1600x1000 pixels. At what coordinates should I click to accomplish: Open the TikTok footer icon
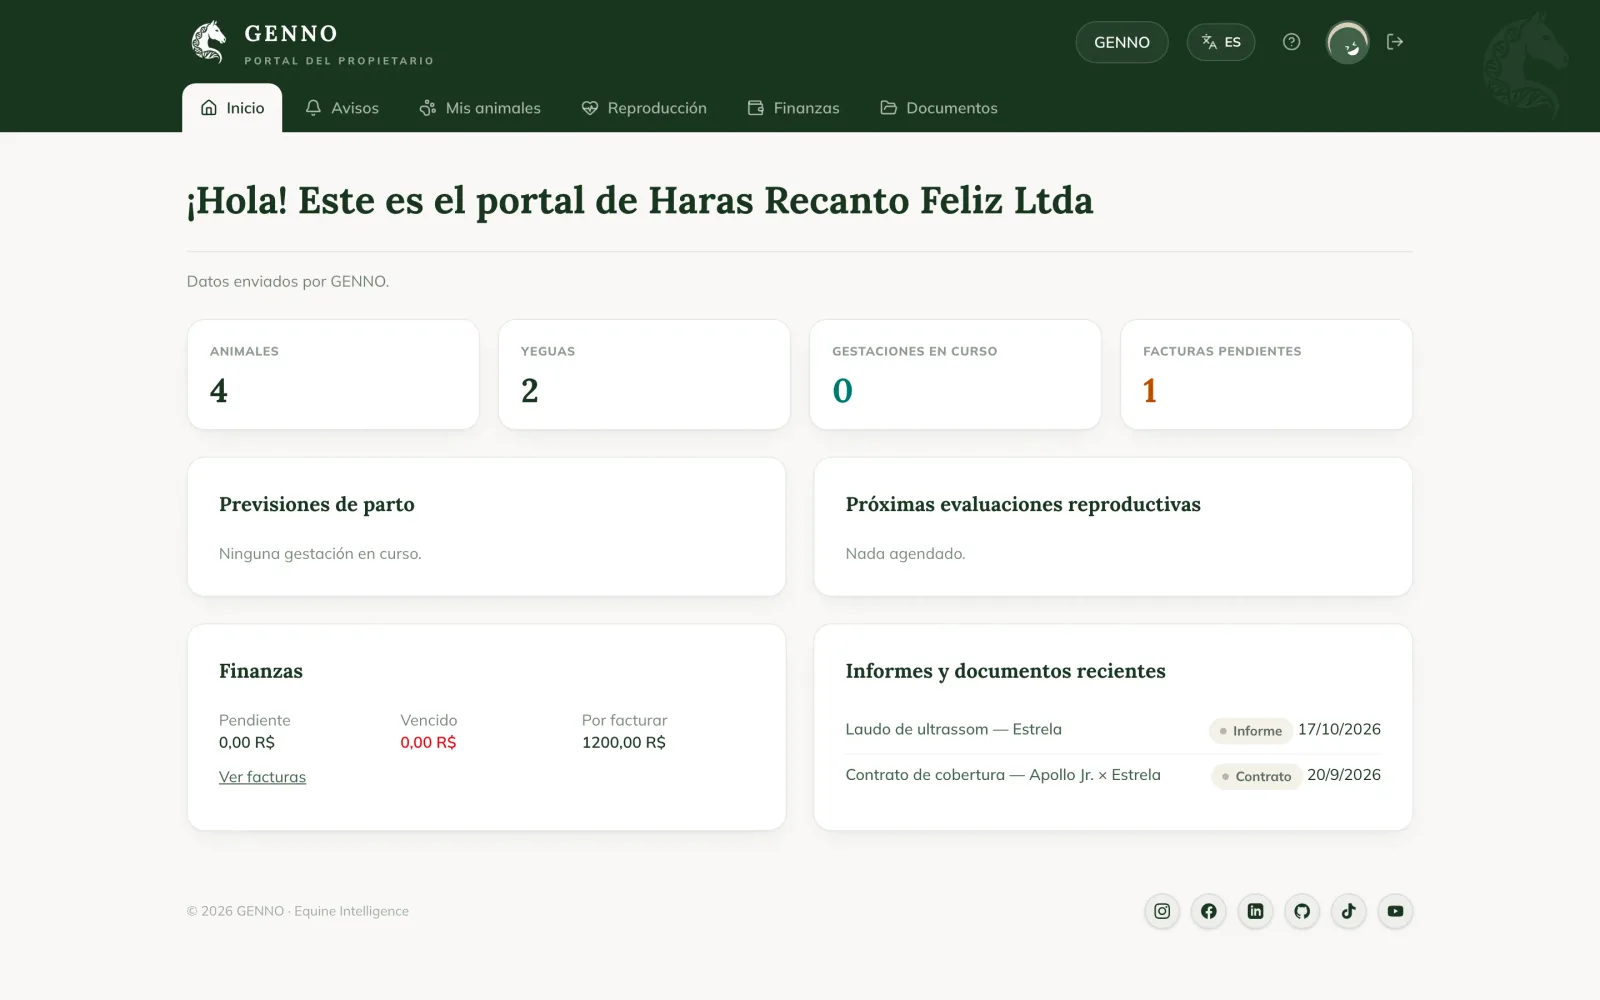tap(1349, 911)
